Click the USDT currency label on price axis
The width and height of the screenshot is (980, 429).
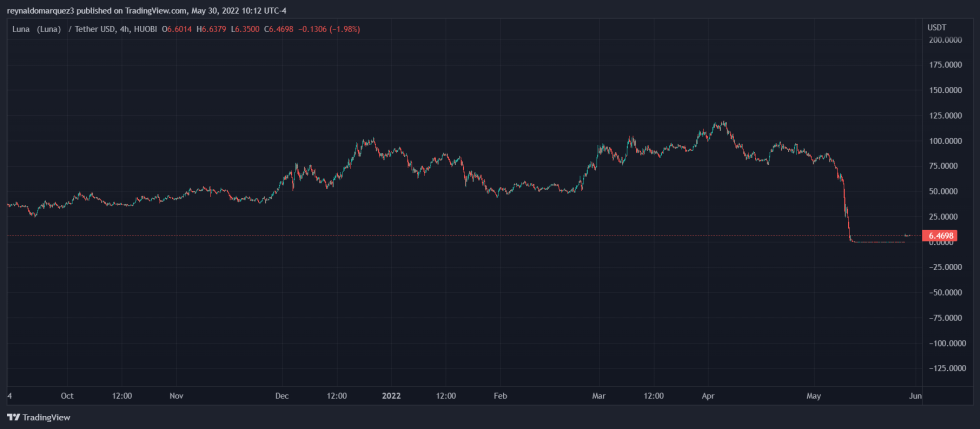[x=936, y=27]
